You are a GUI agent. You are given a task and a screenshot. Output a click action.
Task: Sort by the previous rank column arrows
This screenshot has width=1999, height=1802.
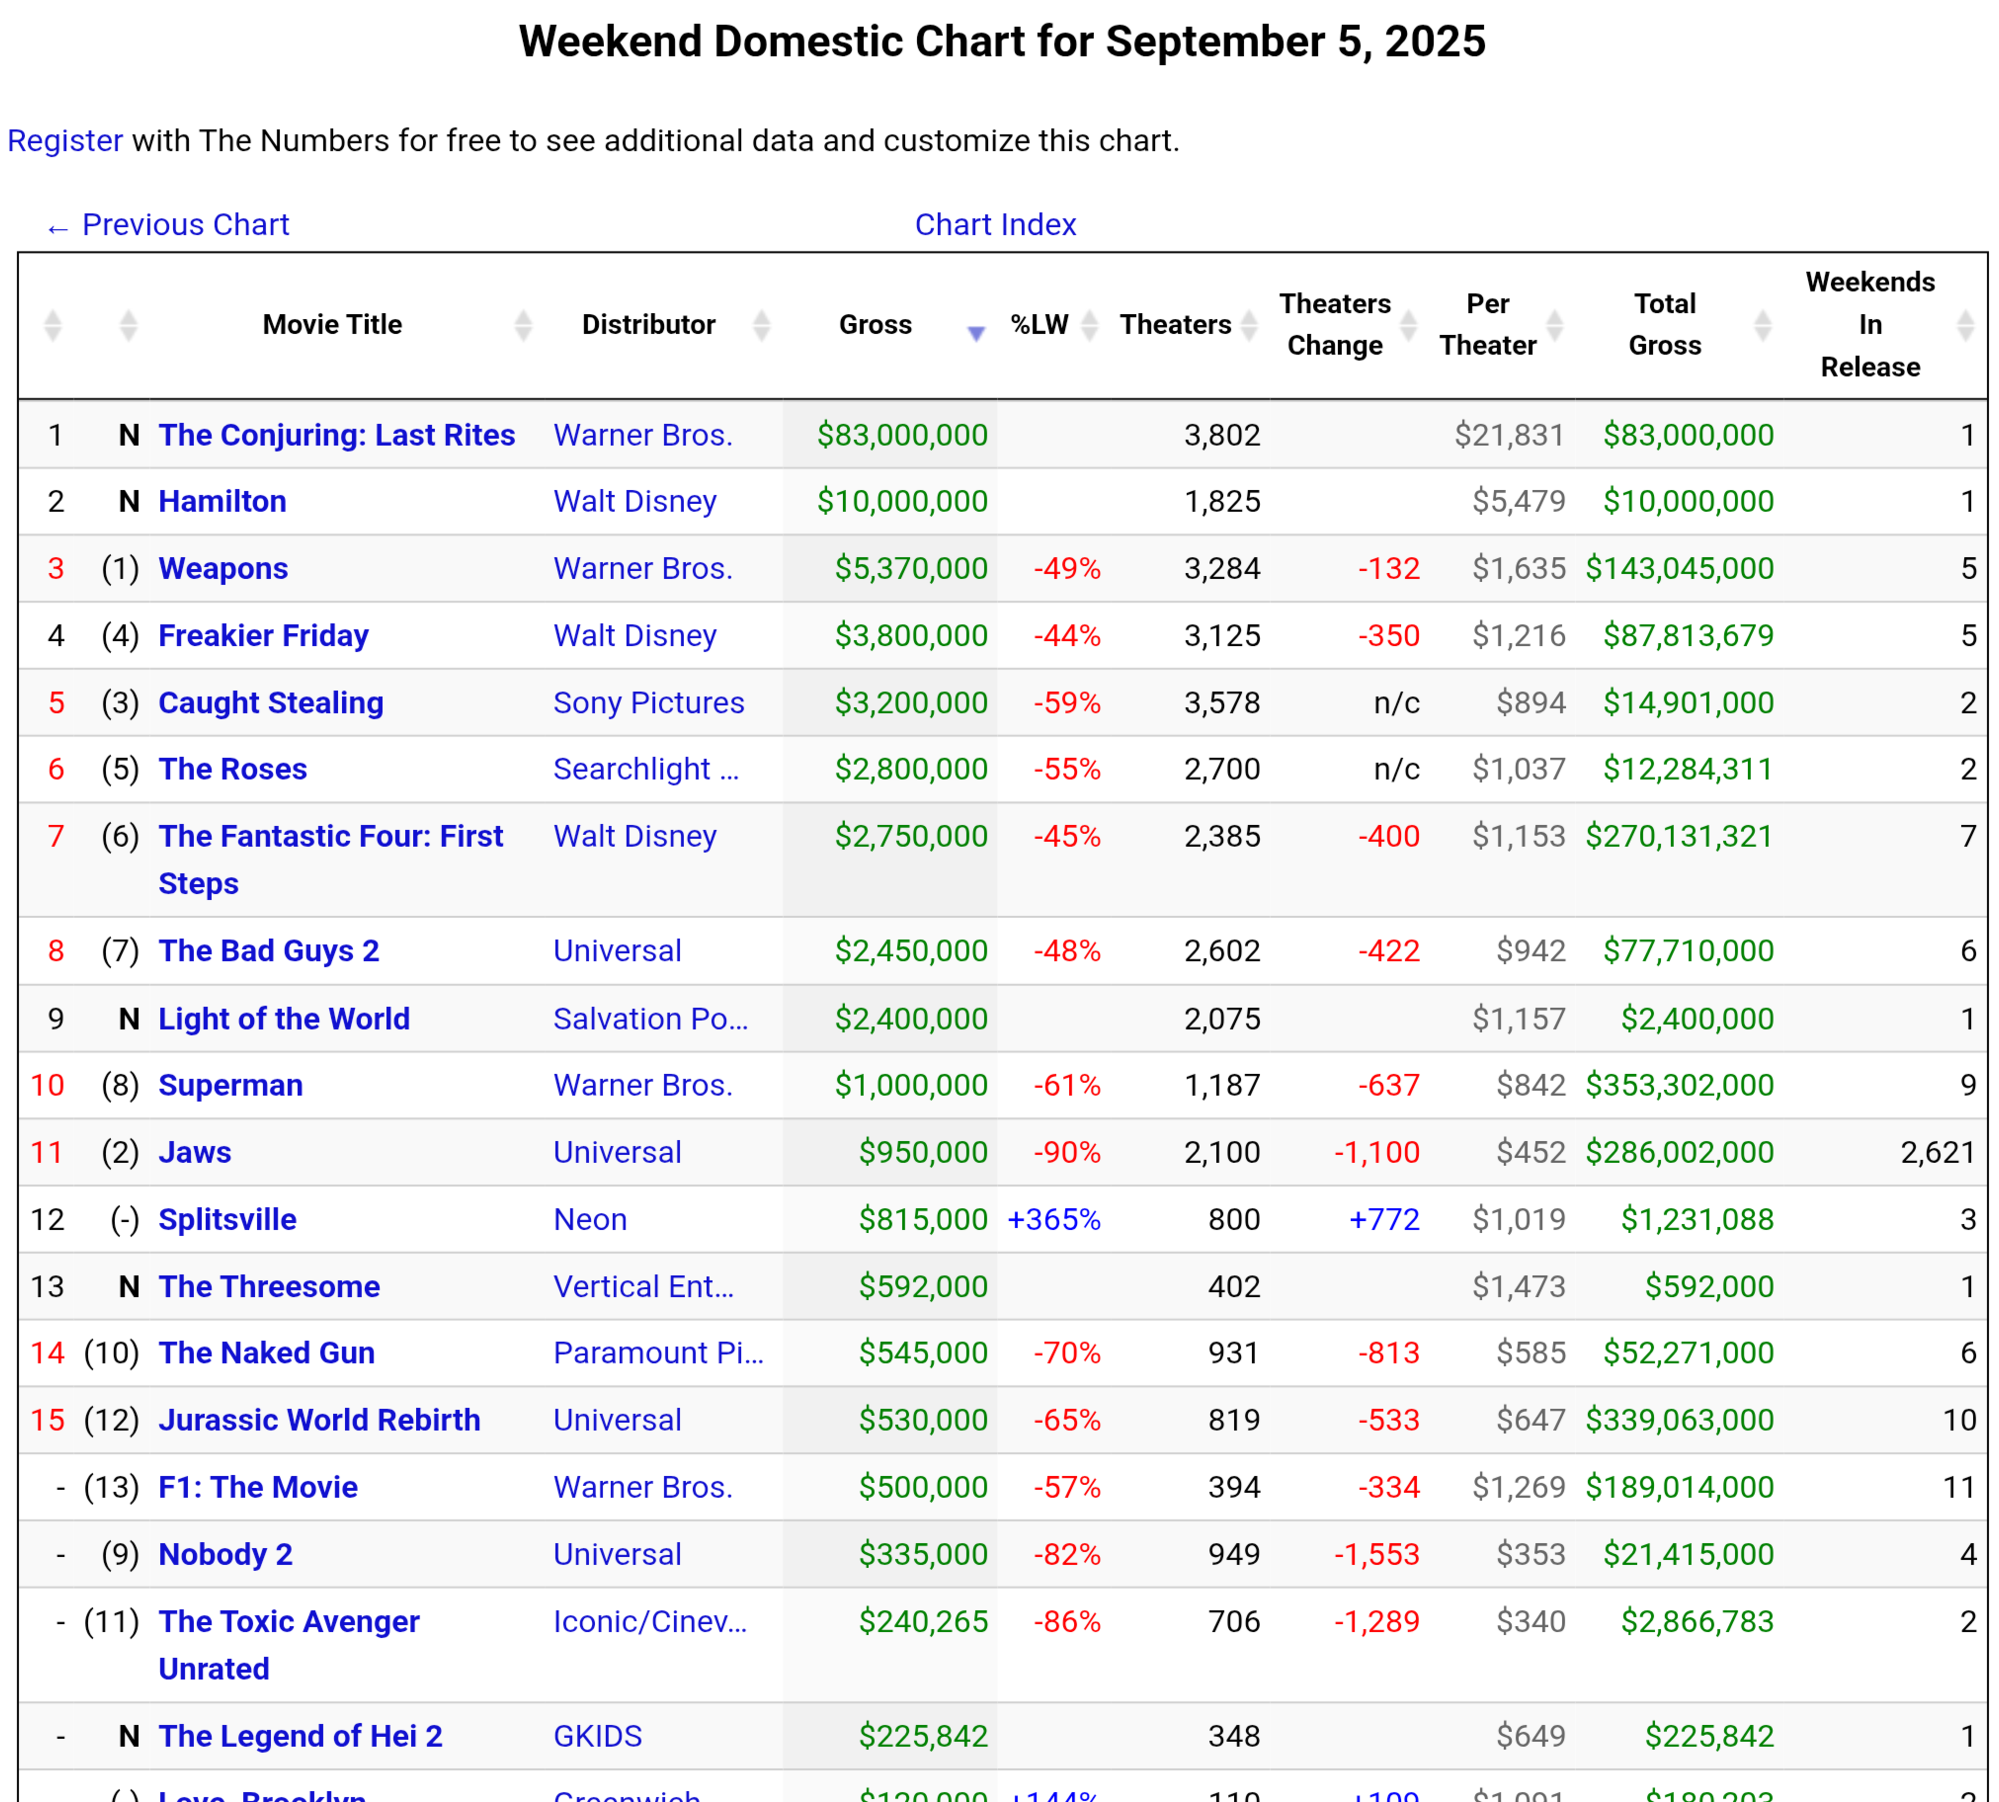pos(128,325)
